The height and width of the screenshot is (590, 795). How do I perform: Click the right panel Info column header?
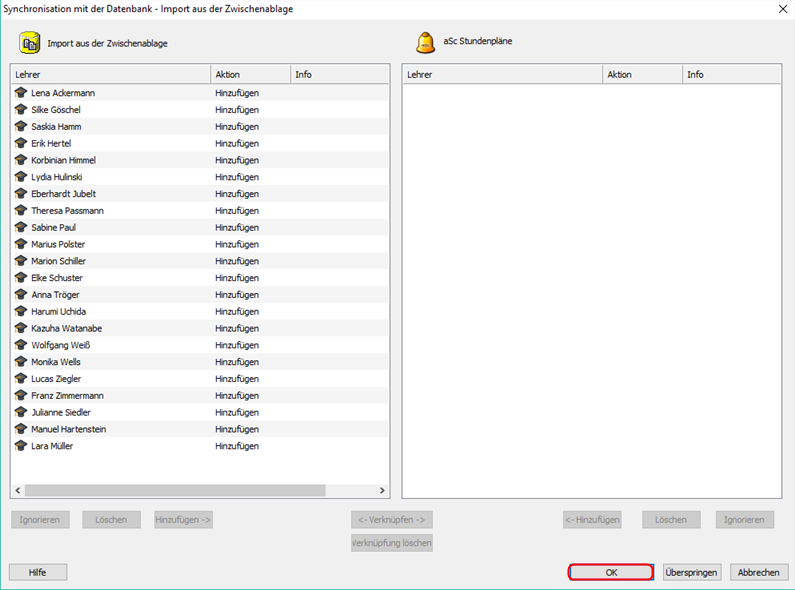tap(731, 75)
